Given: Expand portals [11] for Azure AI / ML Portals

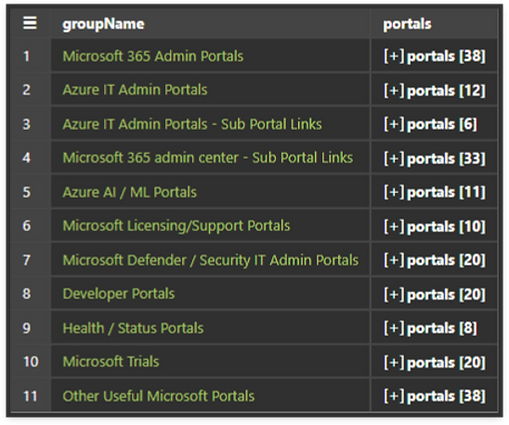Looking at the screenshot, I should coord(434,192).
